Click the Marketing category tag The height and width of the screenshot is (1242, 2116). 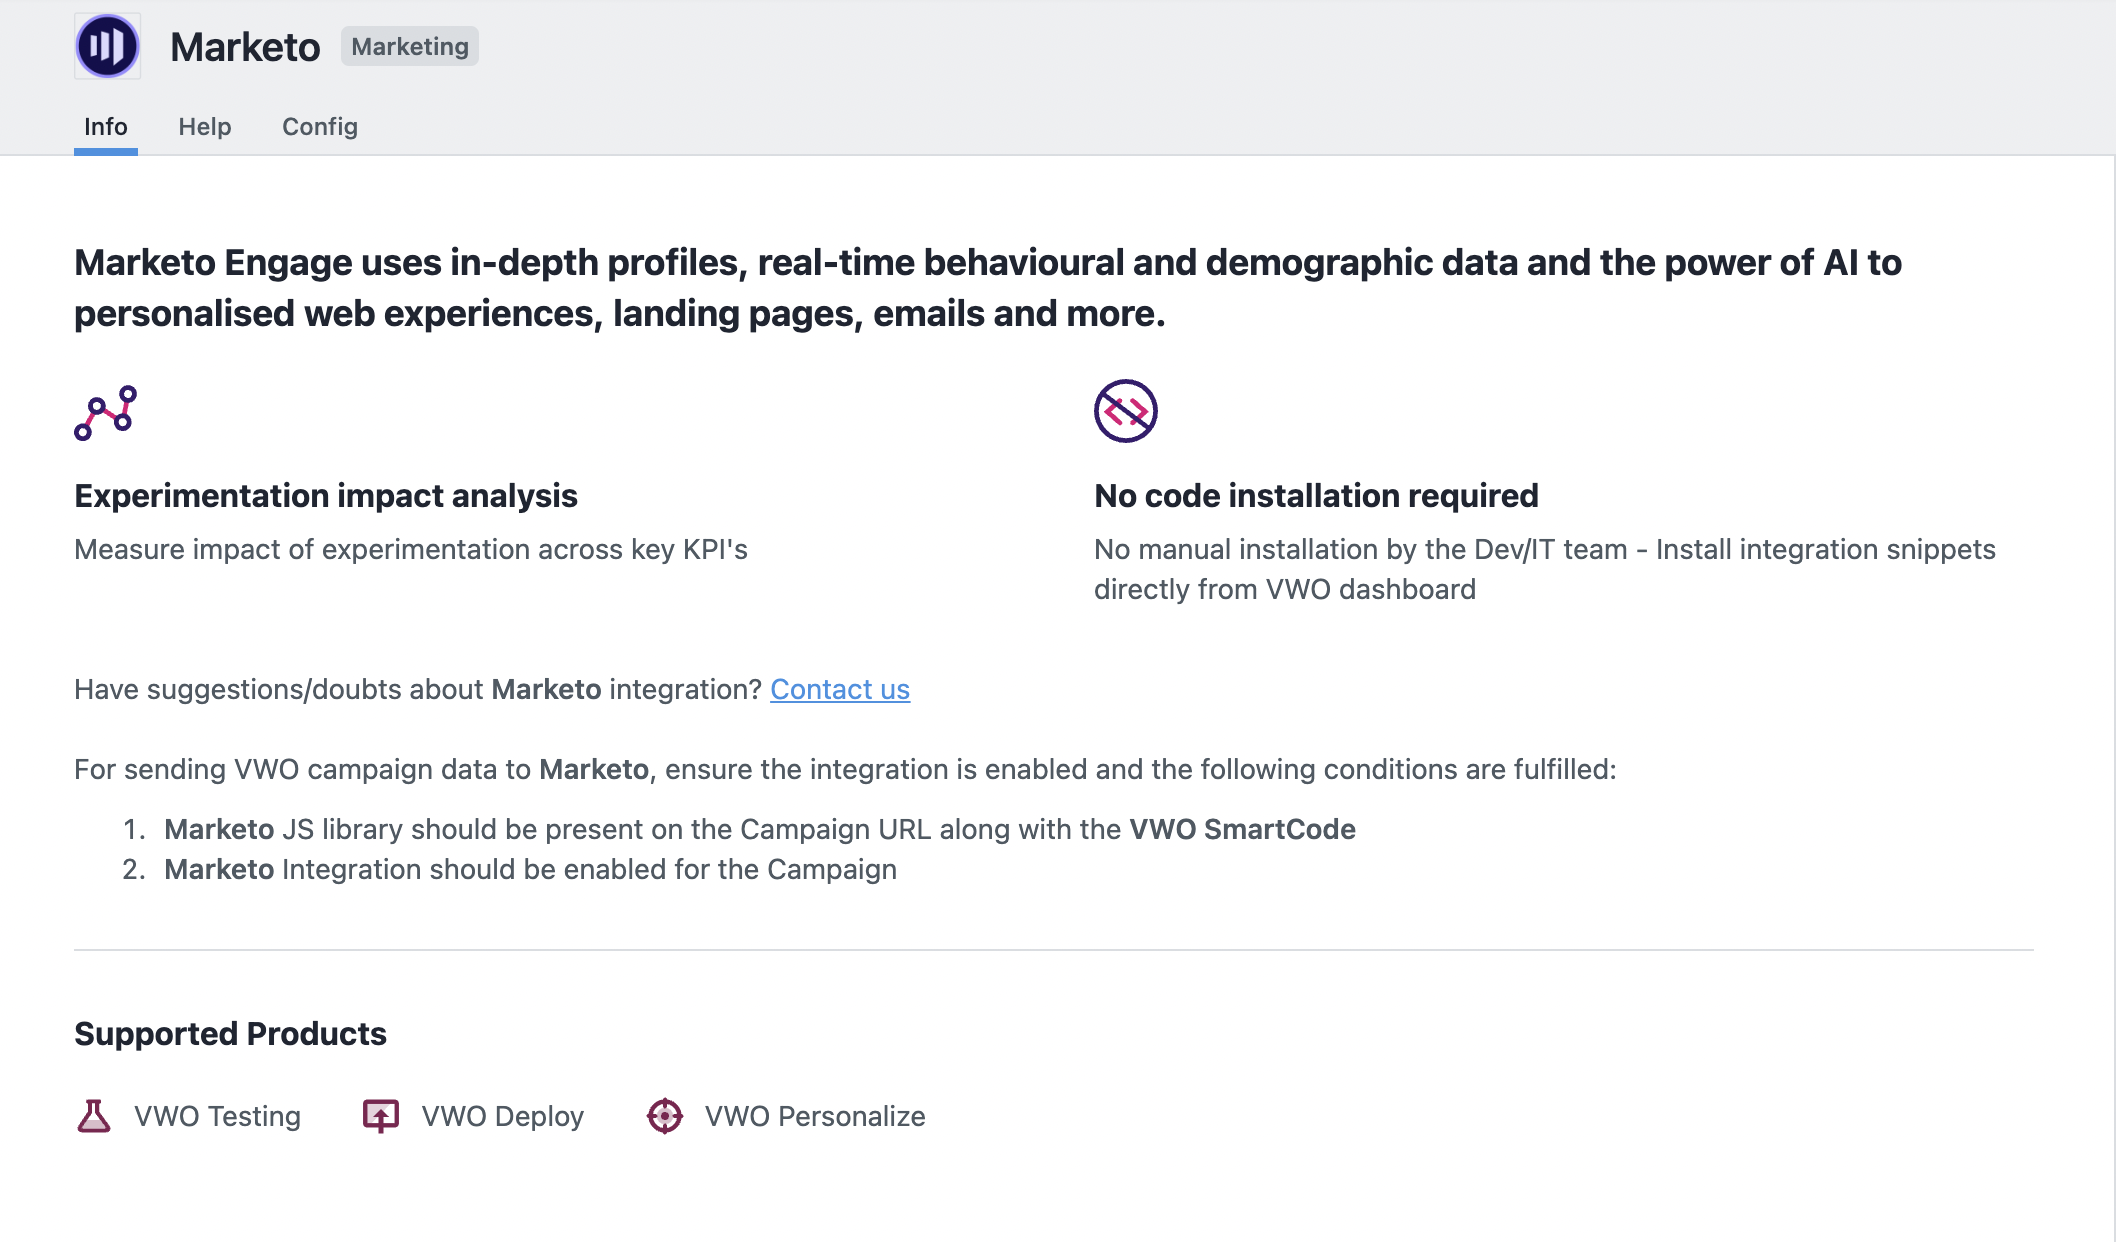point(410,47)
